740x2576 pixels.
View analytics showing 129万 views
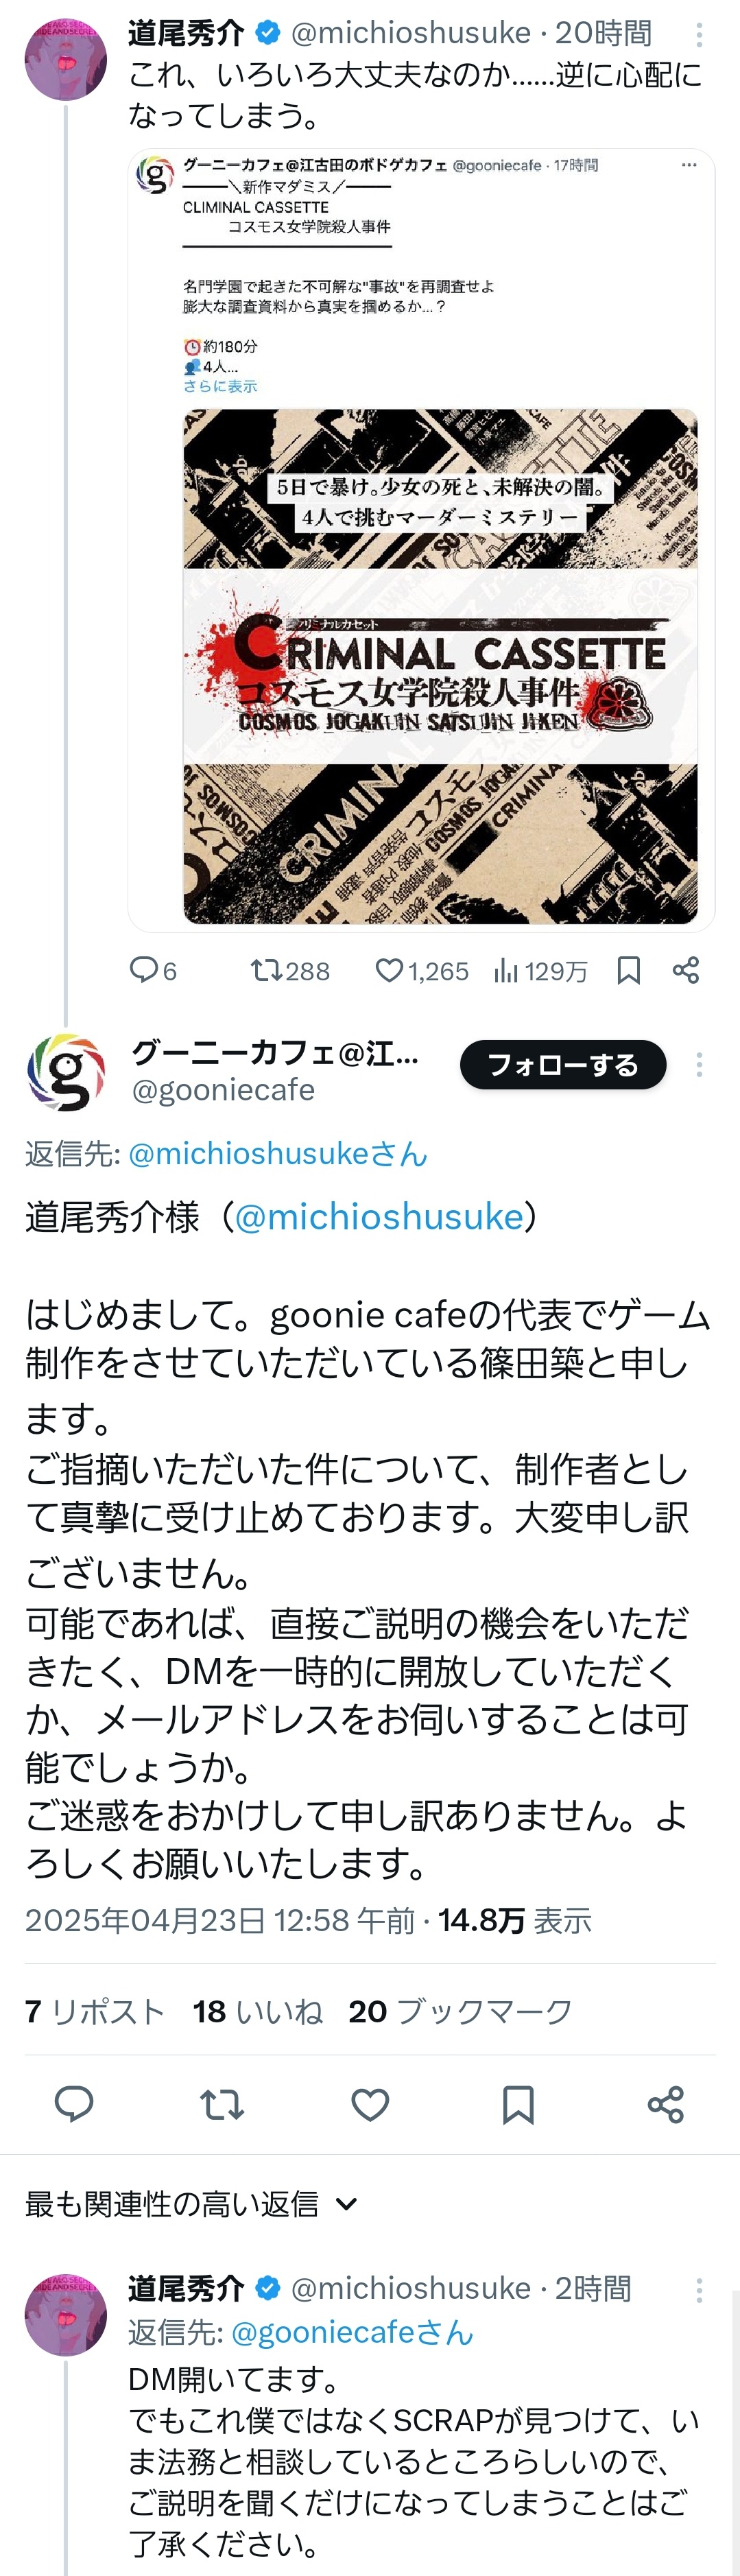click(540, 970)
